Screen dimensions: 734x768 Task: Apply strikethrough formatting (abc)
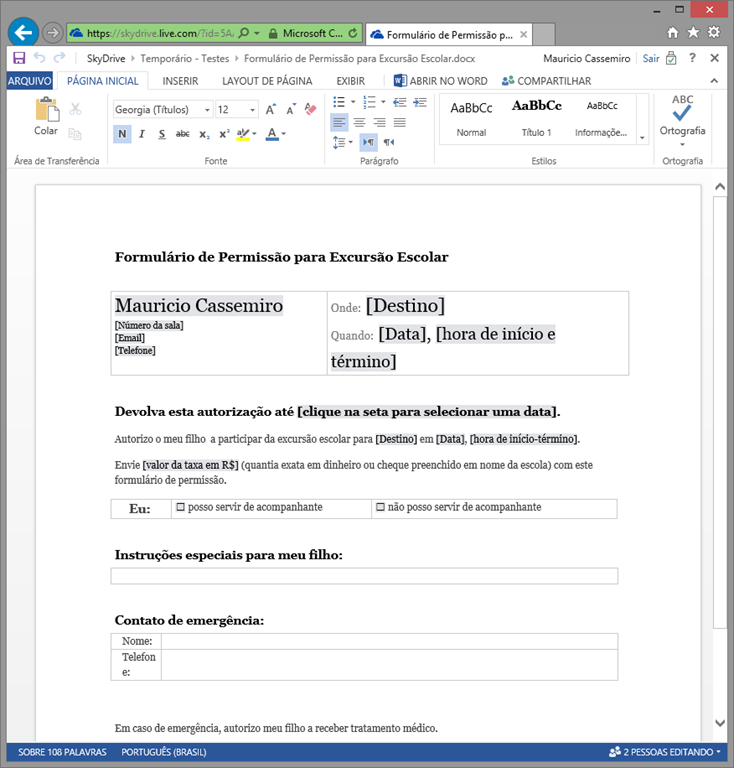tap(182, 134)
